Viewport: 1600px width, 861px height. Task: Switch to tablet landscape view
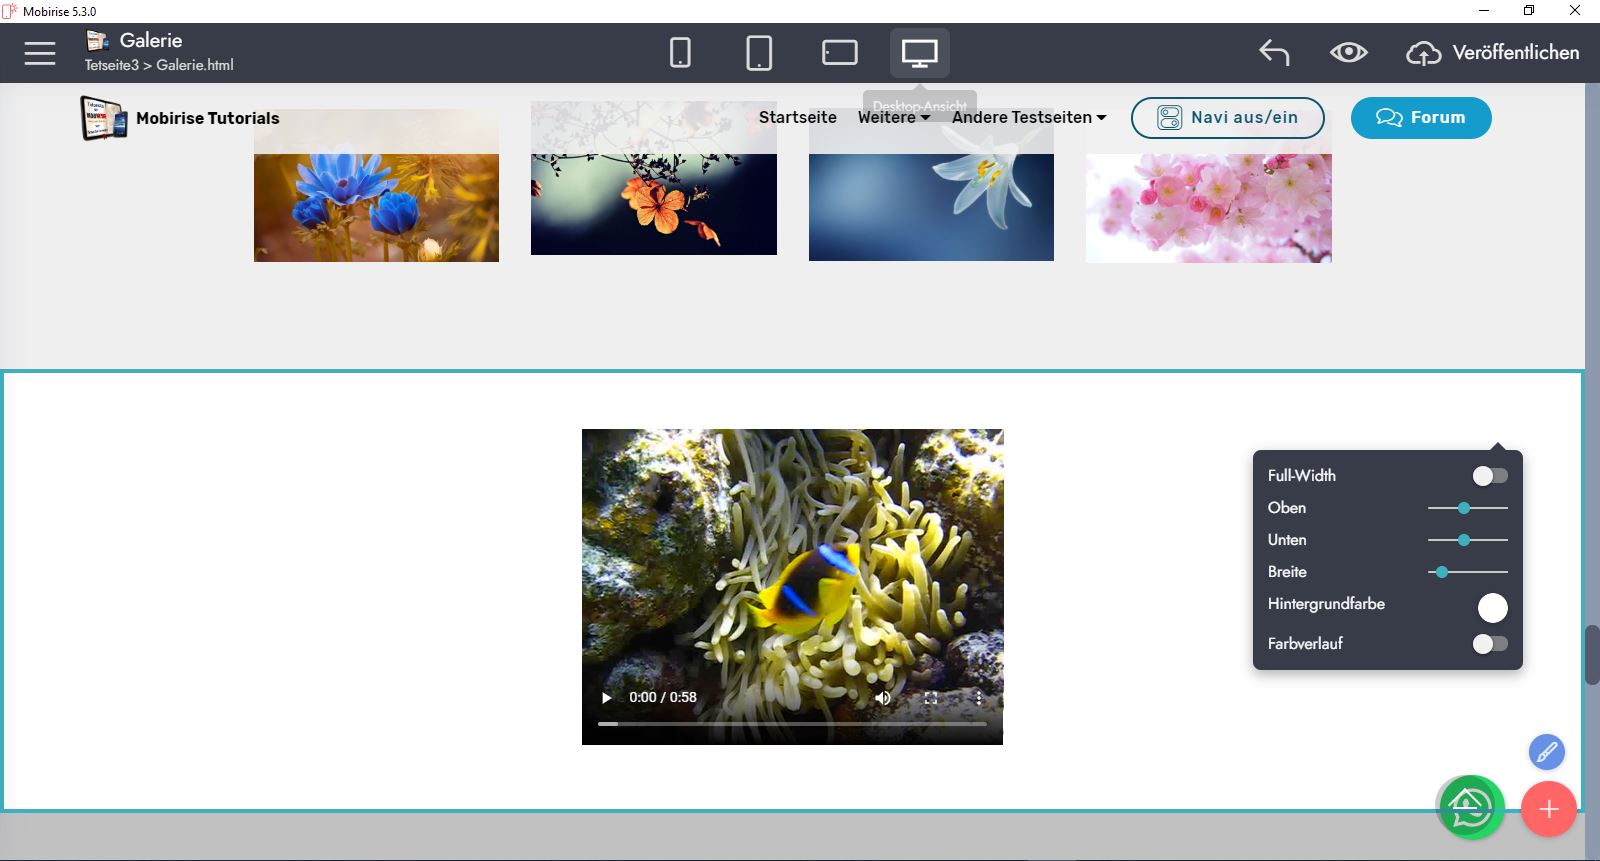point(839,53)
